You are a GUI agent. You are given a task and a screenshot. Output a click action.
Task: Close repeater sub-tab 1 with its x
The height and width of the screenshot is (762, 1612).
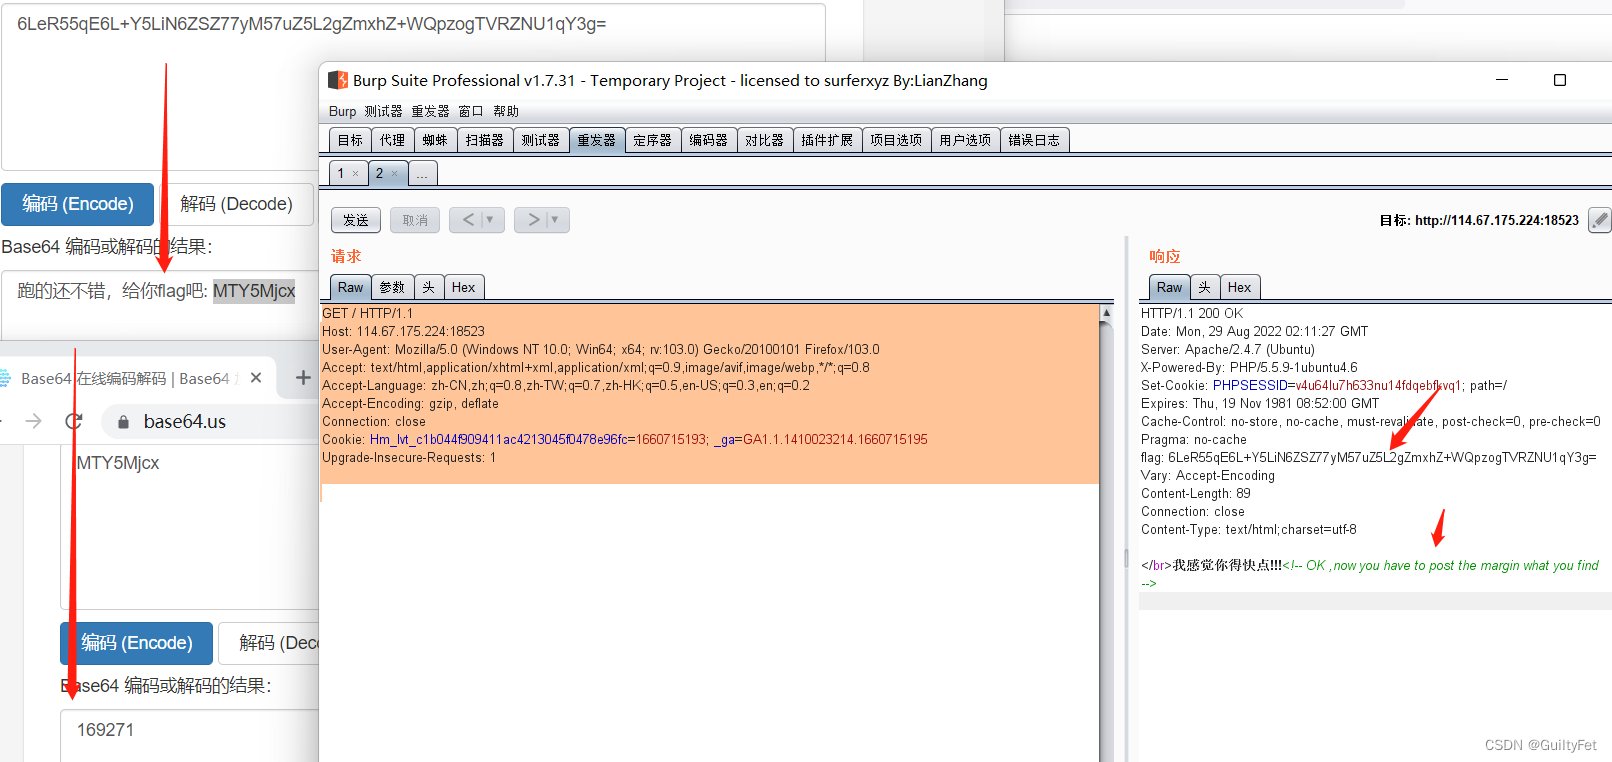(355, 174)
